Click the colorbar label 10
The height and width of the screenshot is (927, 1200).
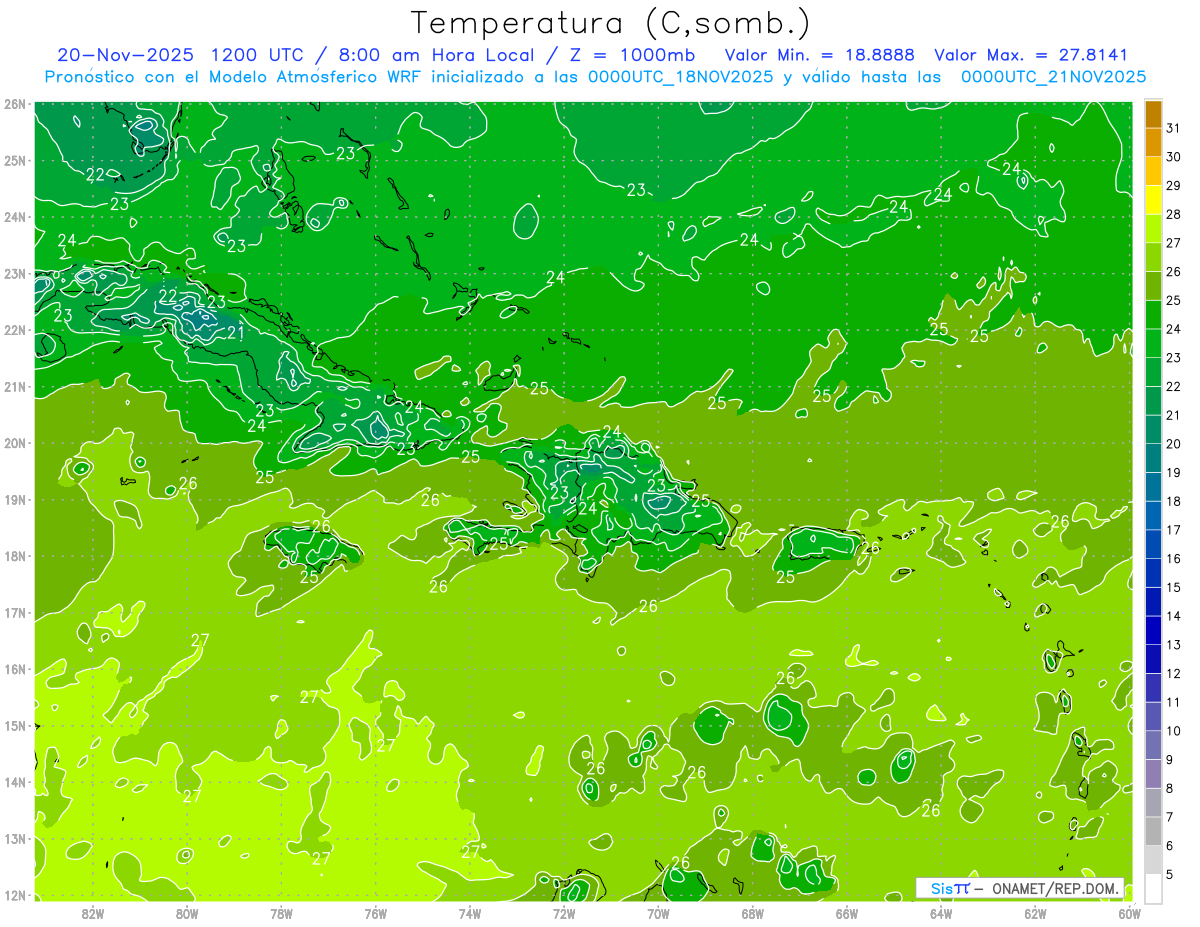click(x=1174, y=731)
